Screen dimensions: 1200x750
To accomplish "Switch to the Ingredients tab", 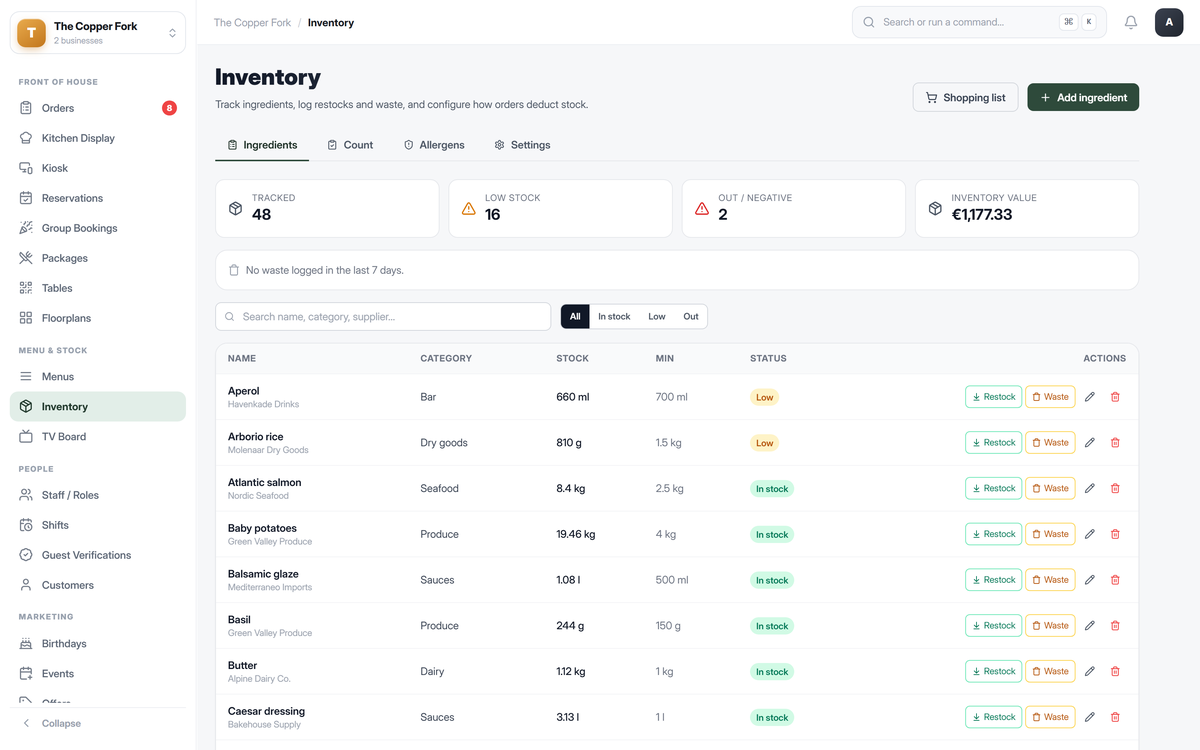I will coord(262,145).
